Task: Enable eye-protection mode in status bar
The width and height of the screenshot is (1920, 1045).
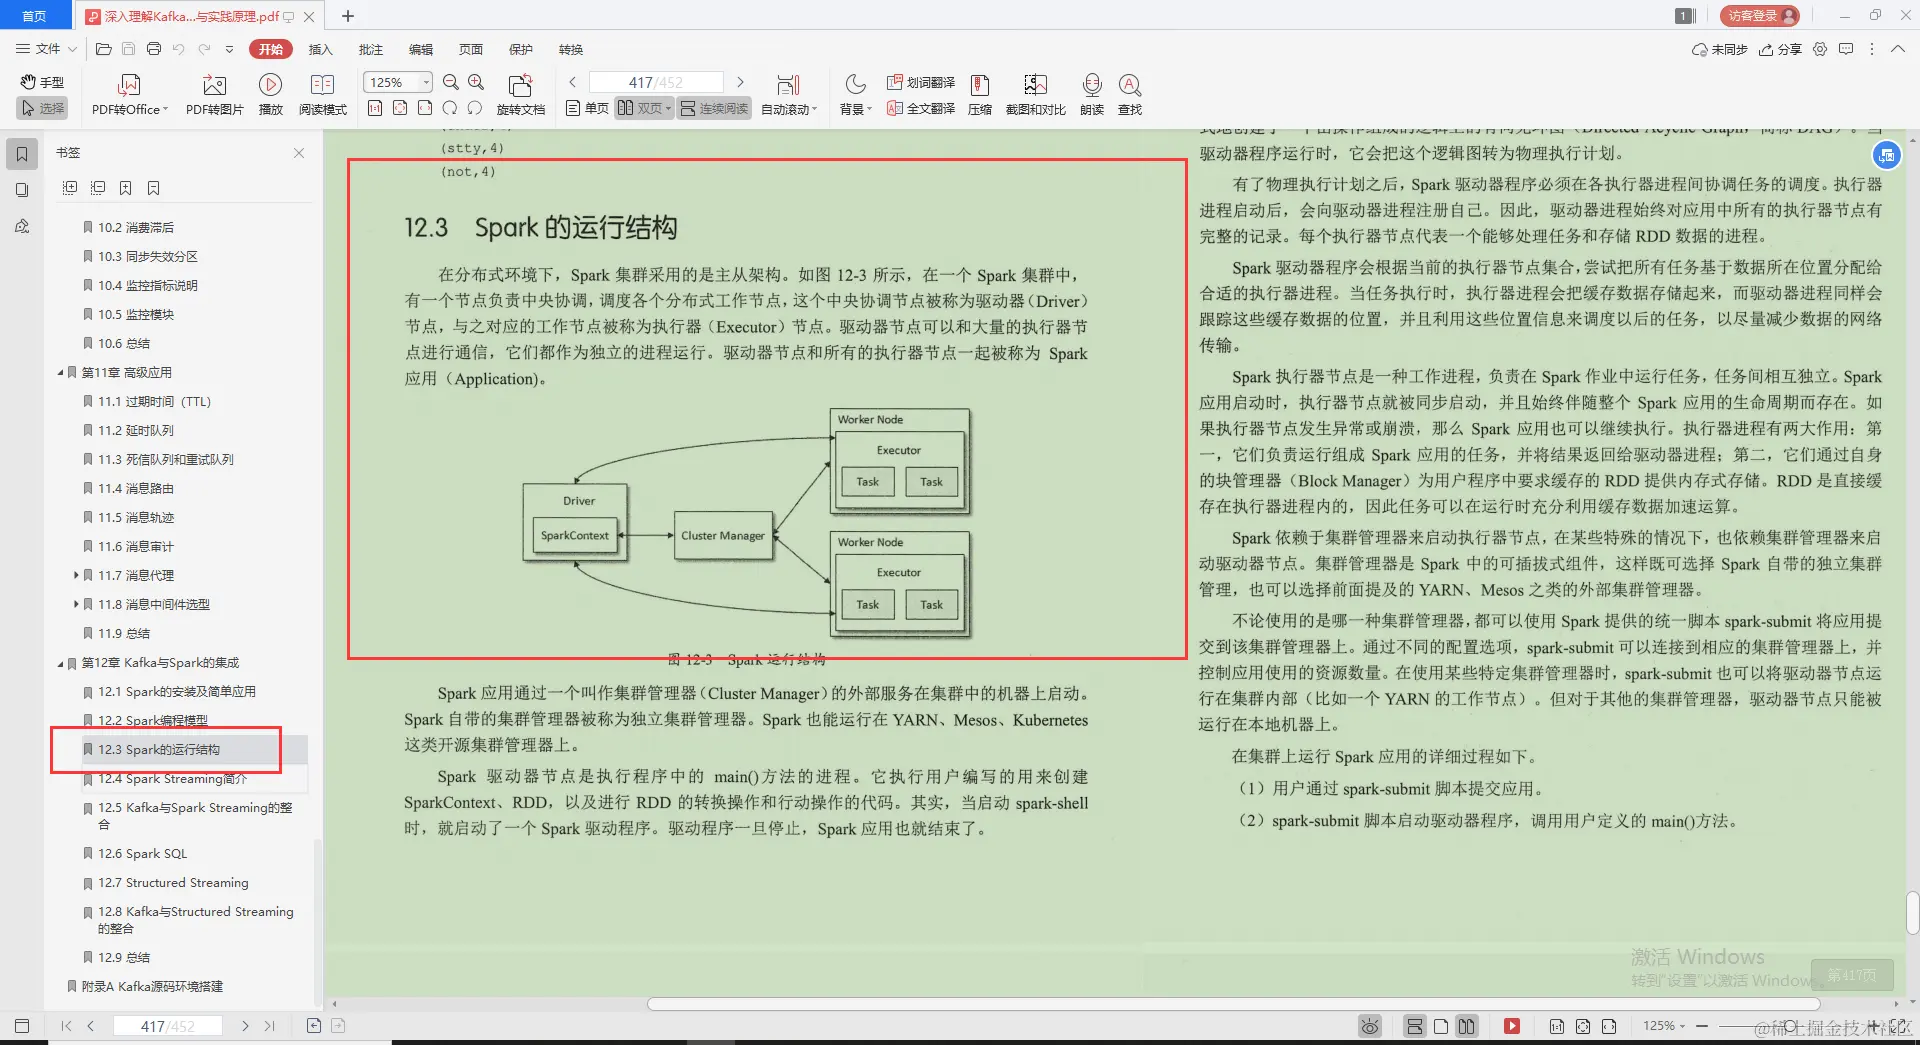Action: point(1369,1026)
